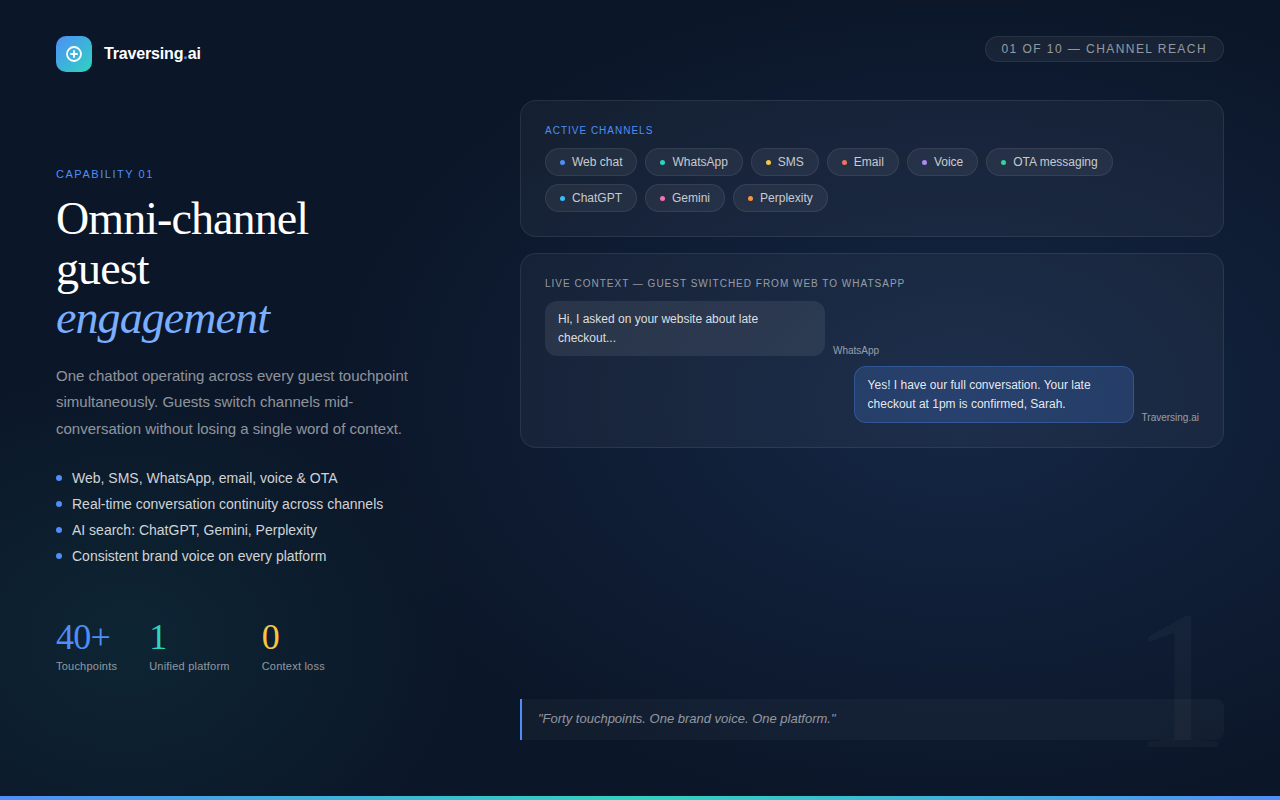Click the 40+ Touchpoints statistic
The image size is (1280, 800).
[x=87, y=647]
